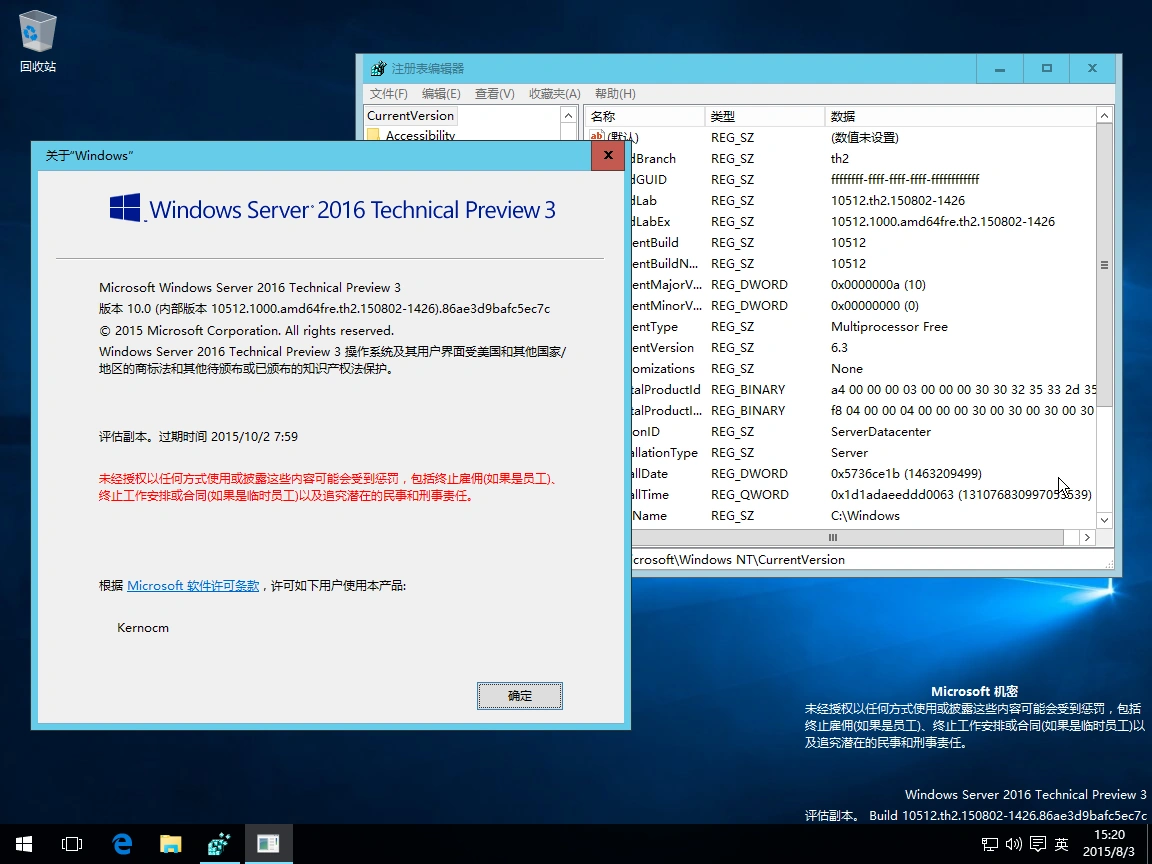Open the Recycle Bin on the desktop

tap(36, 30)
